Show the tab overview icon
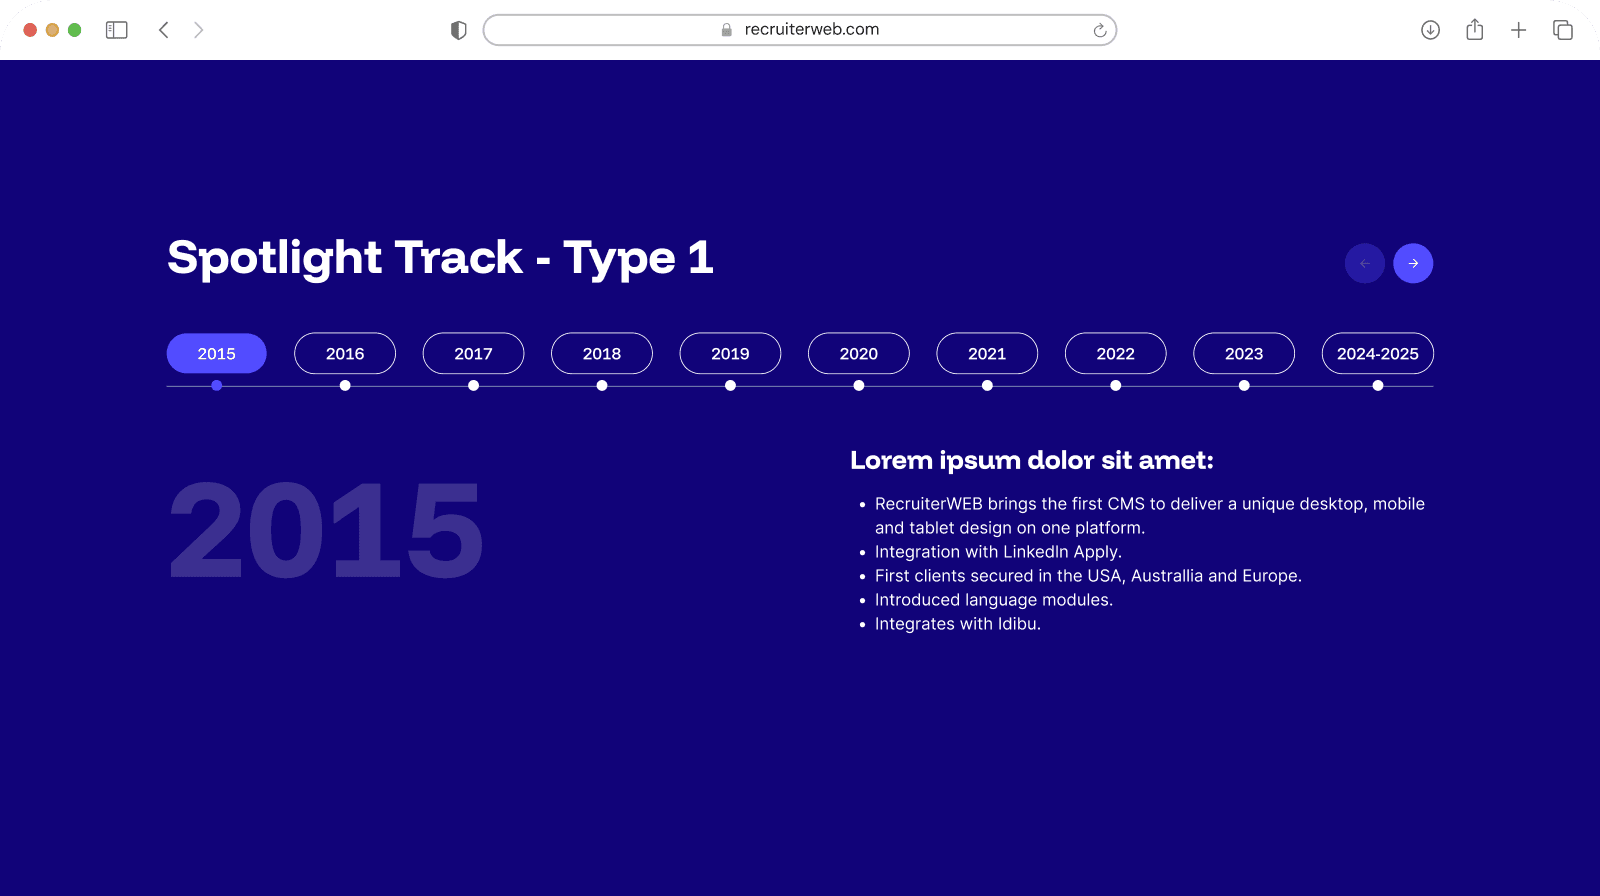The height and width of the screenshot is (896, 1600). click(1562, 30)
